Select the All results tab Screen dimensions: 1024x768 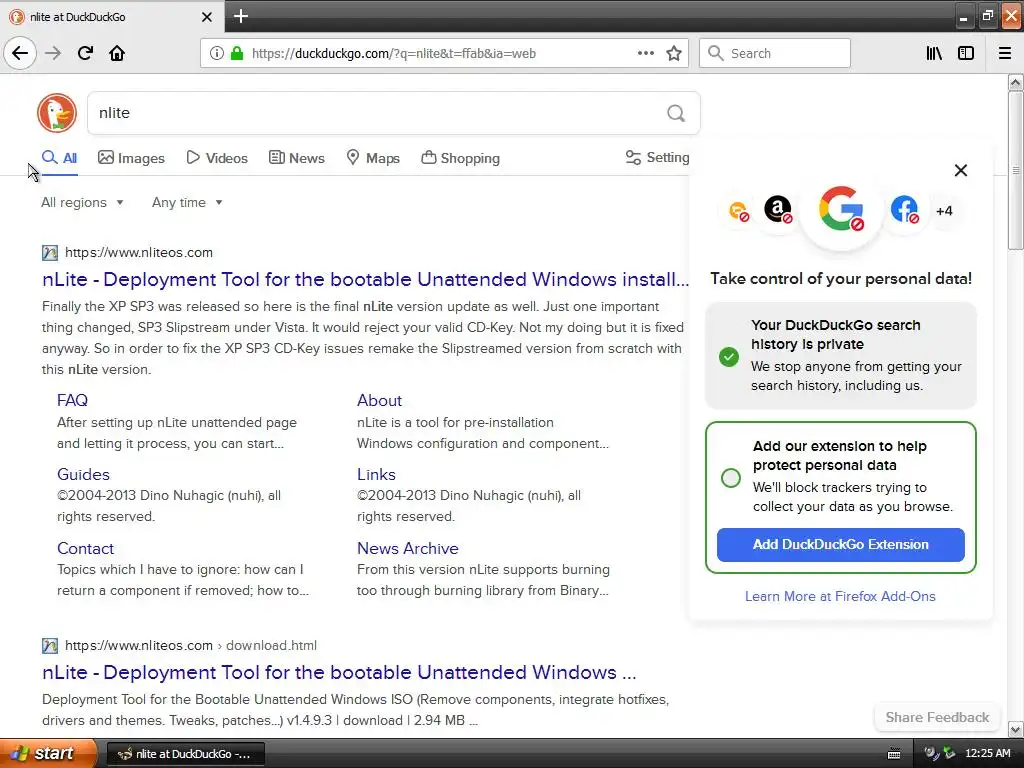click(59, 158)
